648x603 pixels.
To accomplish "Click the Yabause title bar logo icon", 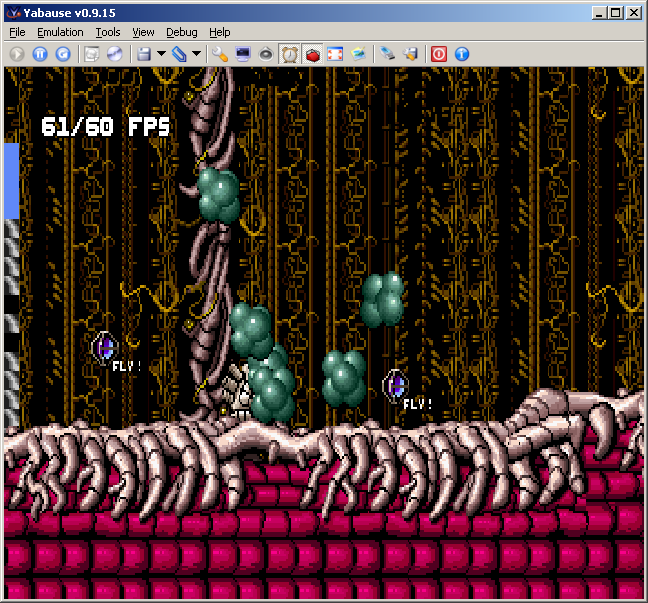I will pyautogui.click(x=14, y=13).
